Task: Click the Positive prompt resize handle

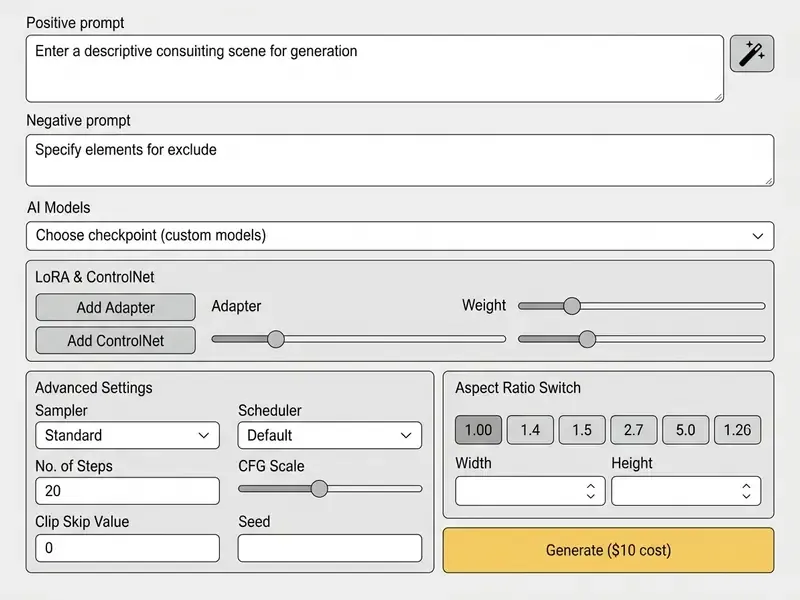Action: [x=718, y=97]
